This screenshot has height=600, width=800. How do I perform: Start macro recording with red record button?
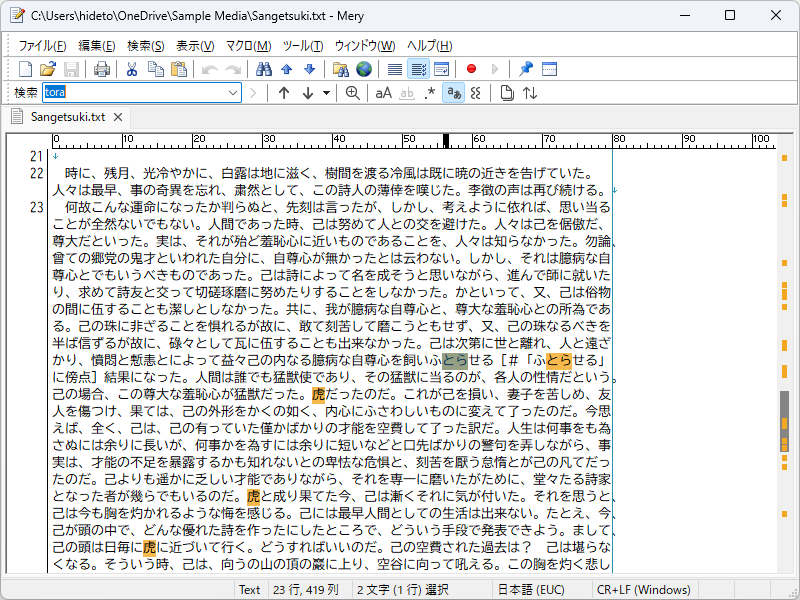coord(471,69)
